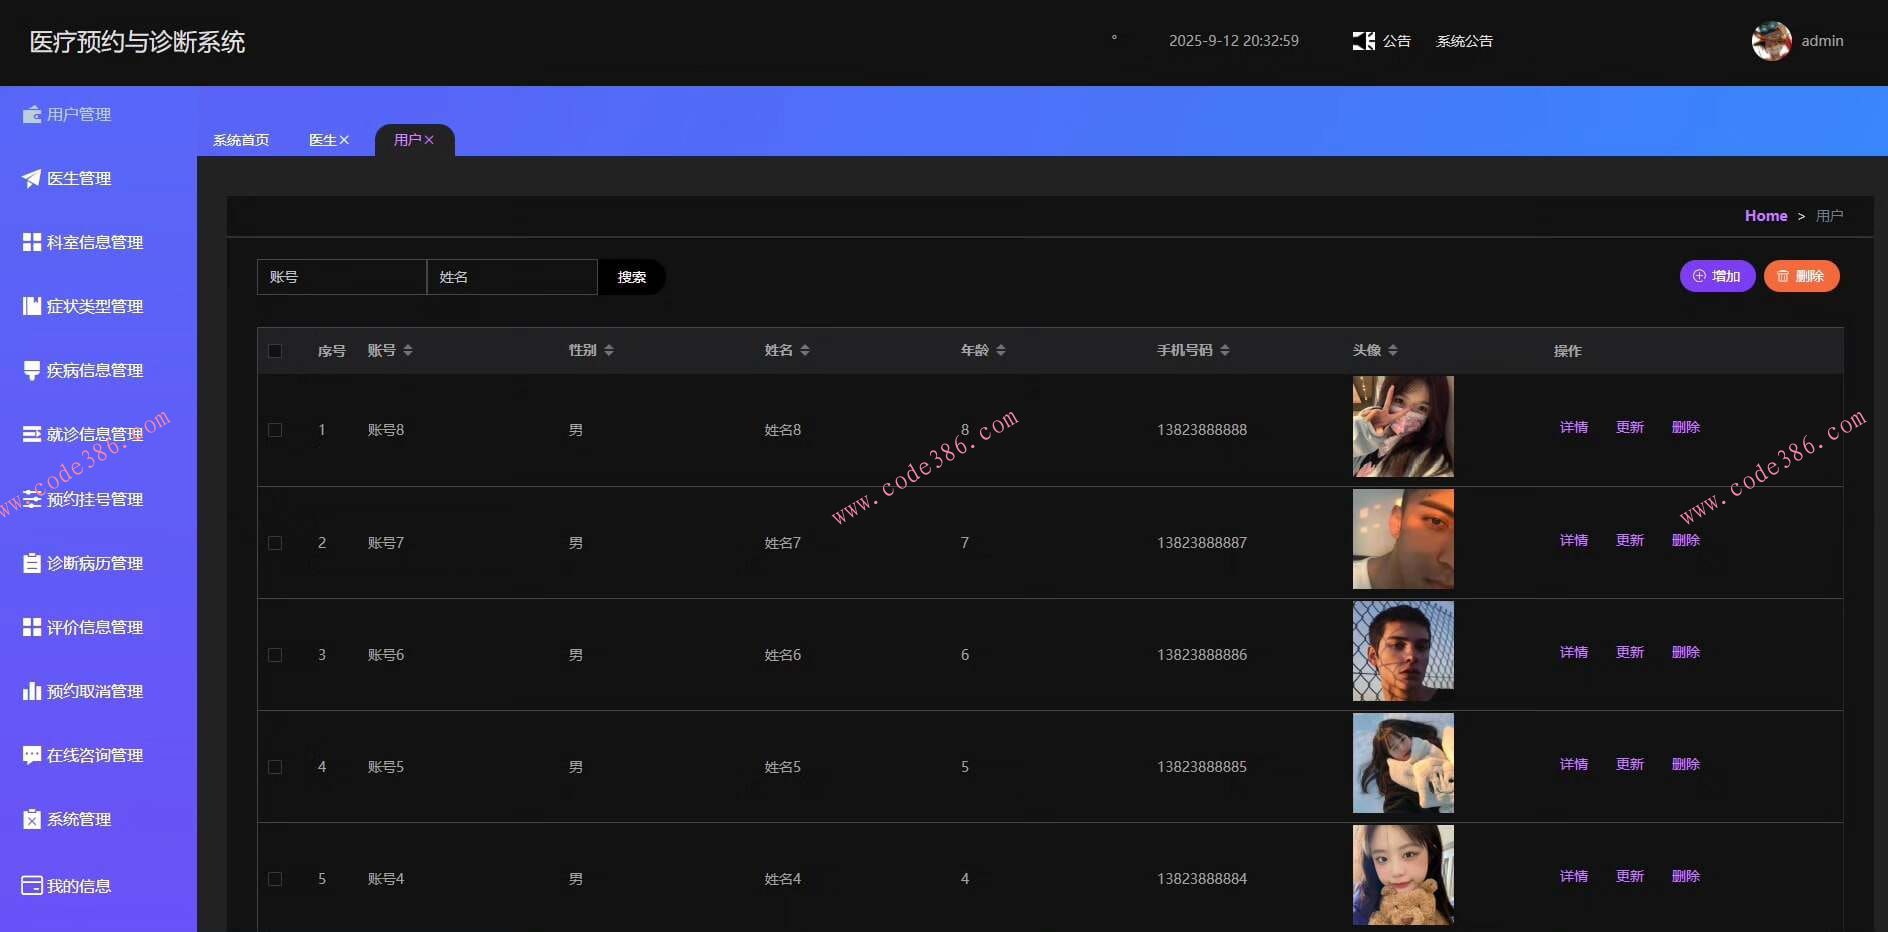Click the 医生管理 paper-plane icon
1888x932 pixels.
[32, 179]
